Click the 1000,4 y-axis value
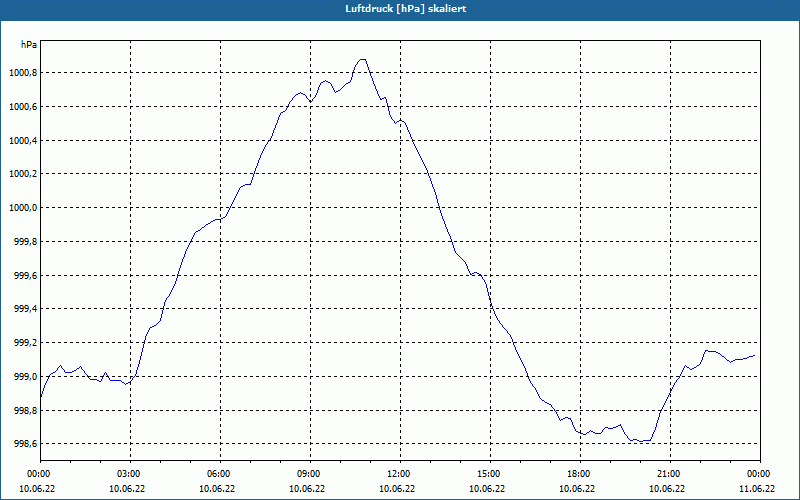This screenshot has width=800, height=500. tap(23, 140)
